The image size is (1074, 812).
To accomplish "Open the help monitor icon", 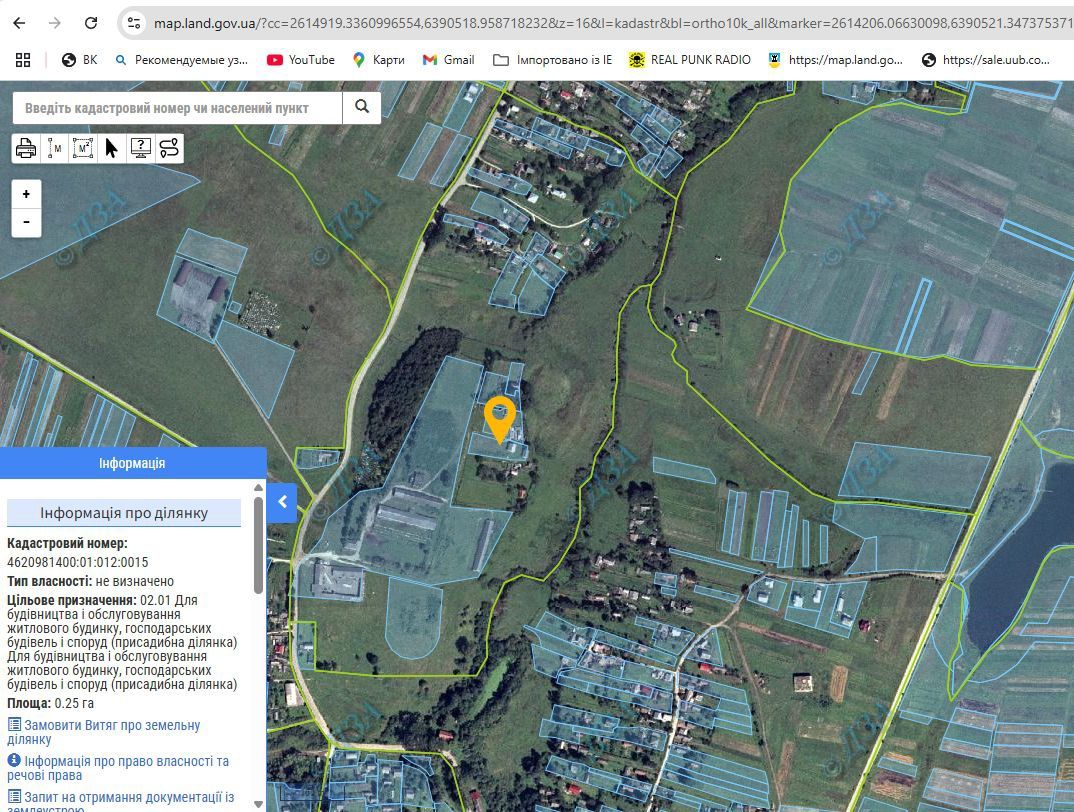I will [140, 148].
